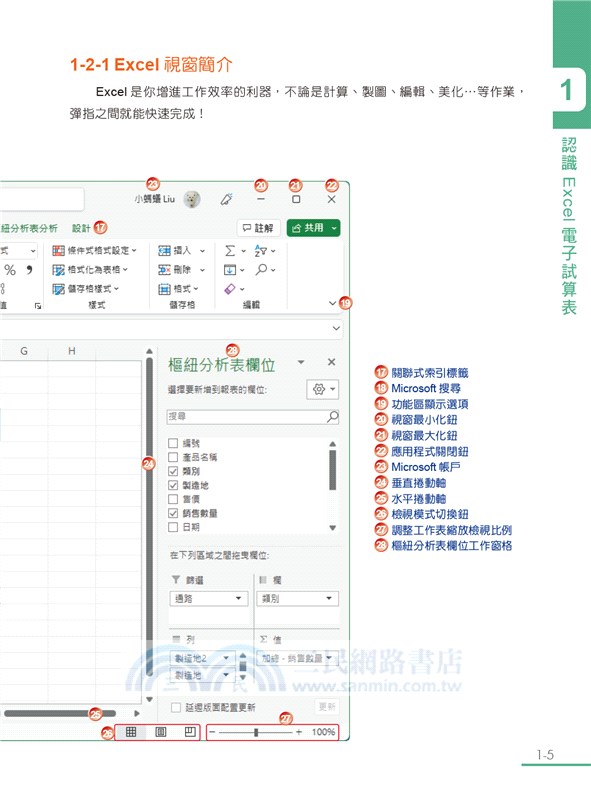This screenshot has width=591, height=800.
Task: Click the Clear eraser icon
Action: (x=230, y=289)
